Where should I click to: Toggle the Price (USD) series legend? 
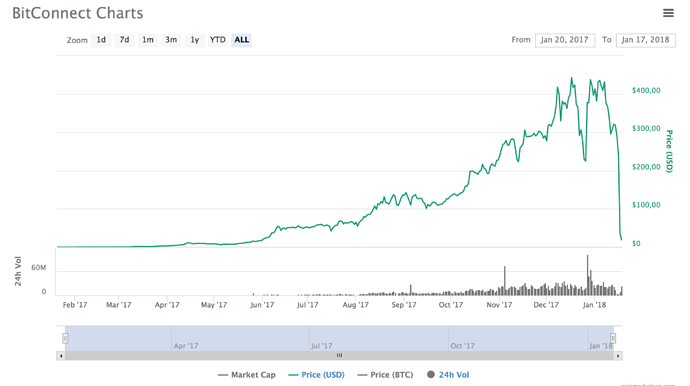tap(316, 375)
